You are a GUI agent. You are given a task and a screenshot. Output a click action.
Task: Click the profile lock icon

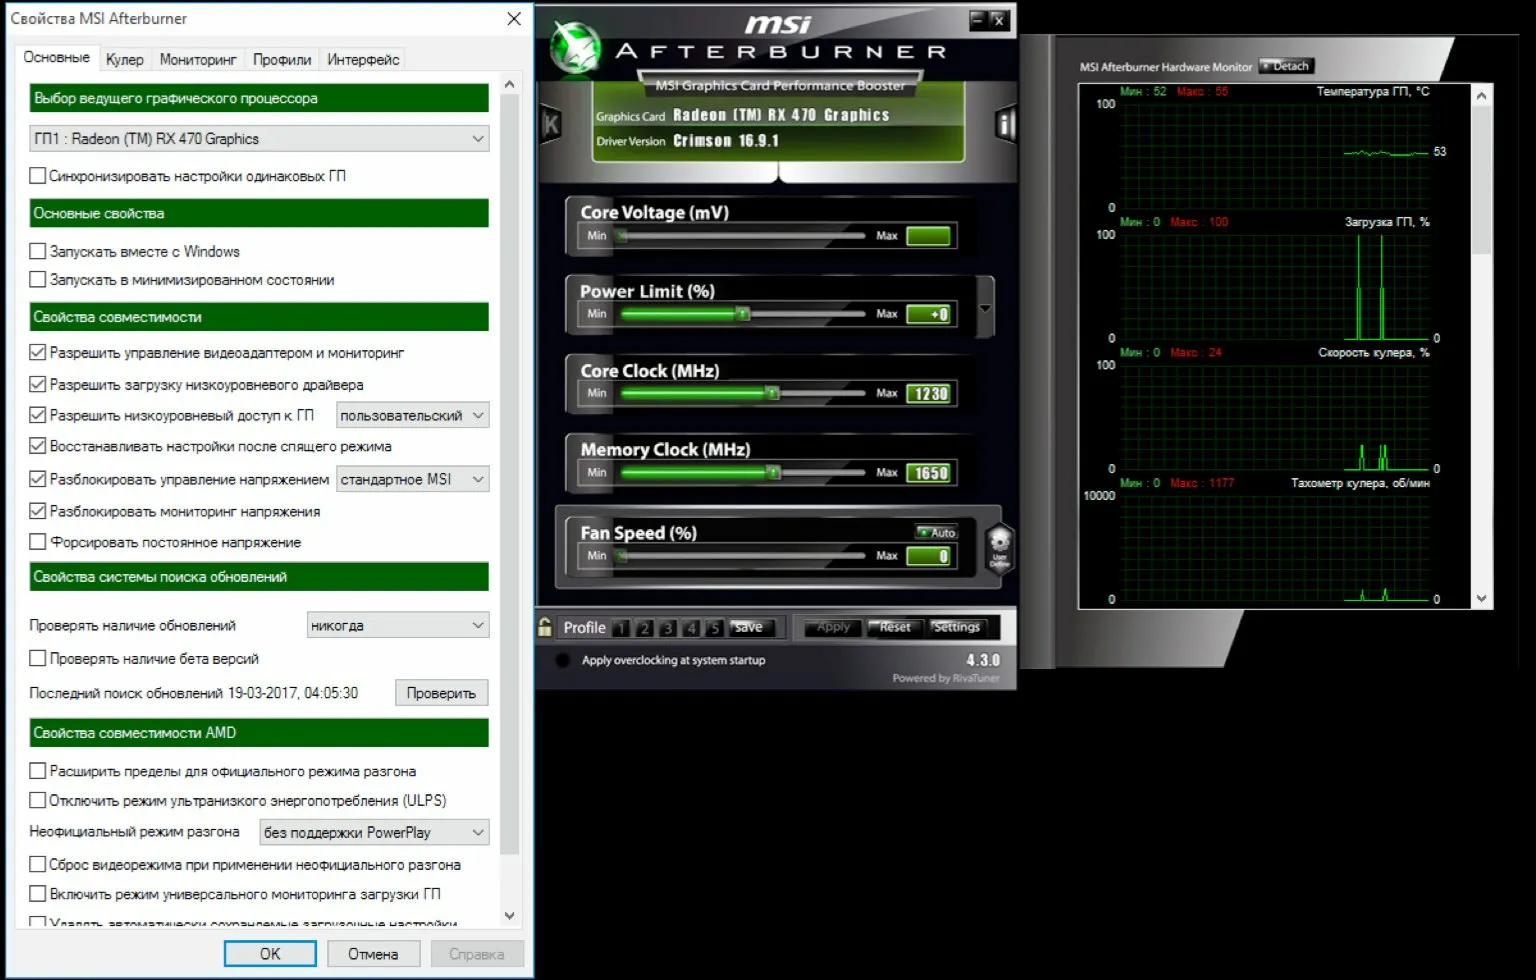(x=545, y=627)
